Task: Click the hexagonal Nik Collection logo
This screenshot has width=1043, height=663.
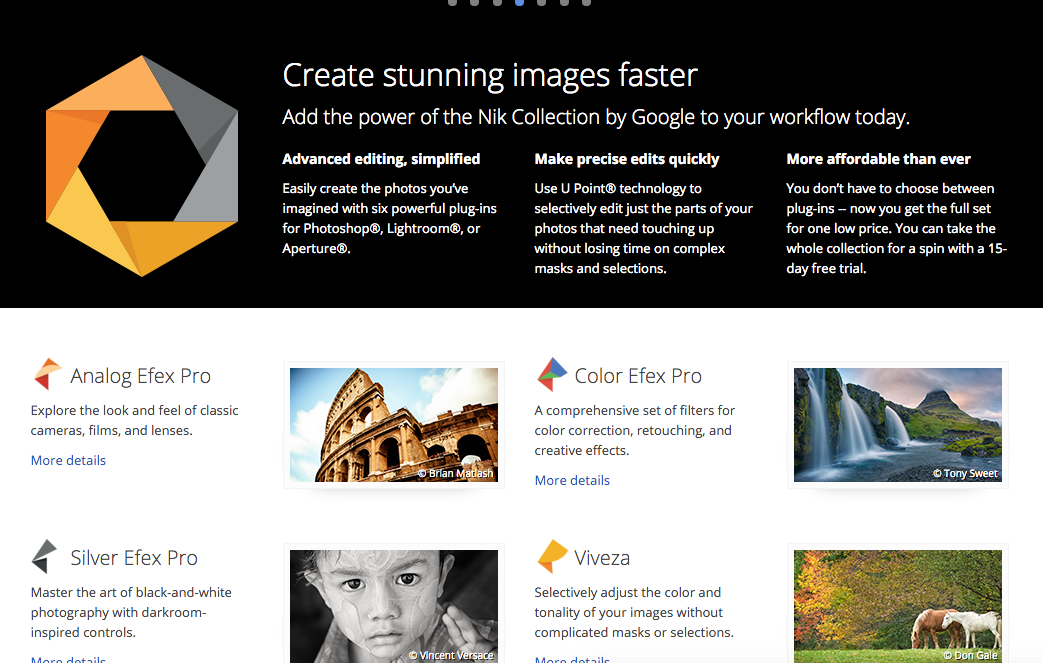Action: pos(141,166)
